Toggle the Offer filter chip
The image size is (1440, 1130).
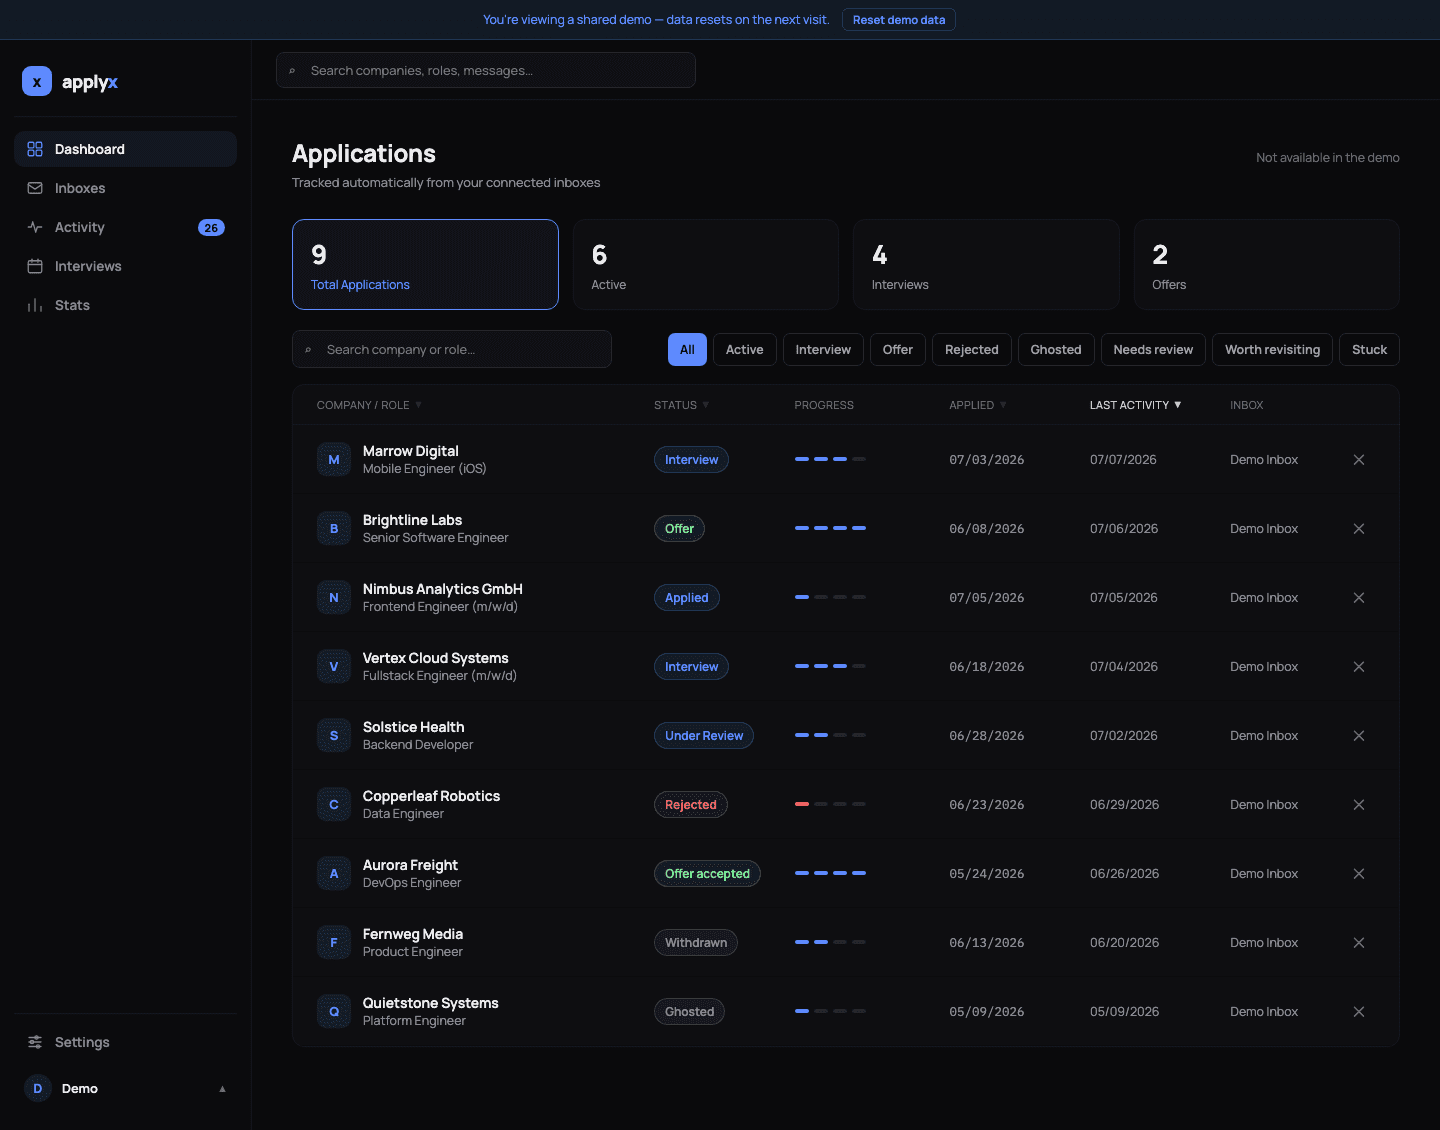(x=898, y=350)
